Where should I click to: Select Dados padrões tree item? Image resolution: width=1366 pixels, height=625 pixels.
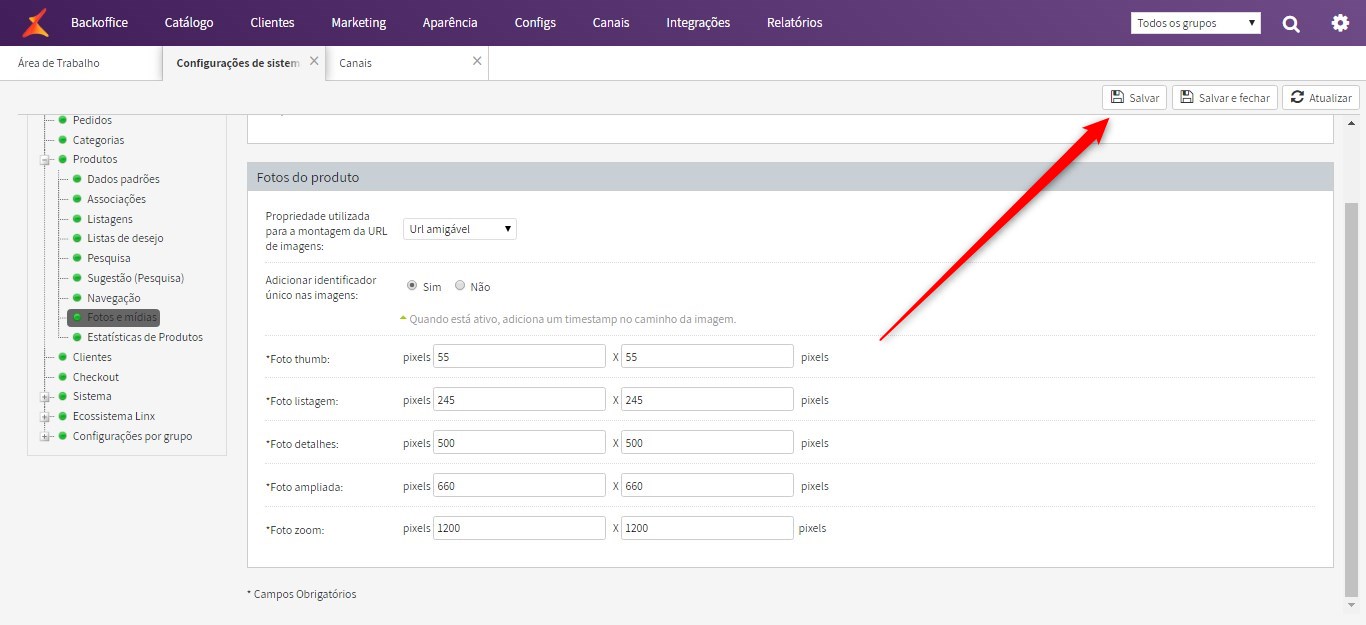[123, 179]
